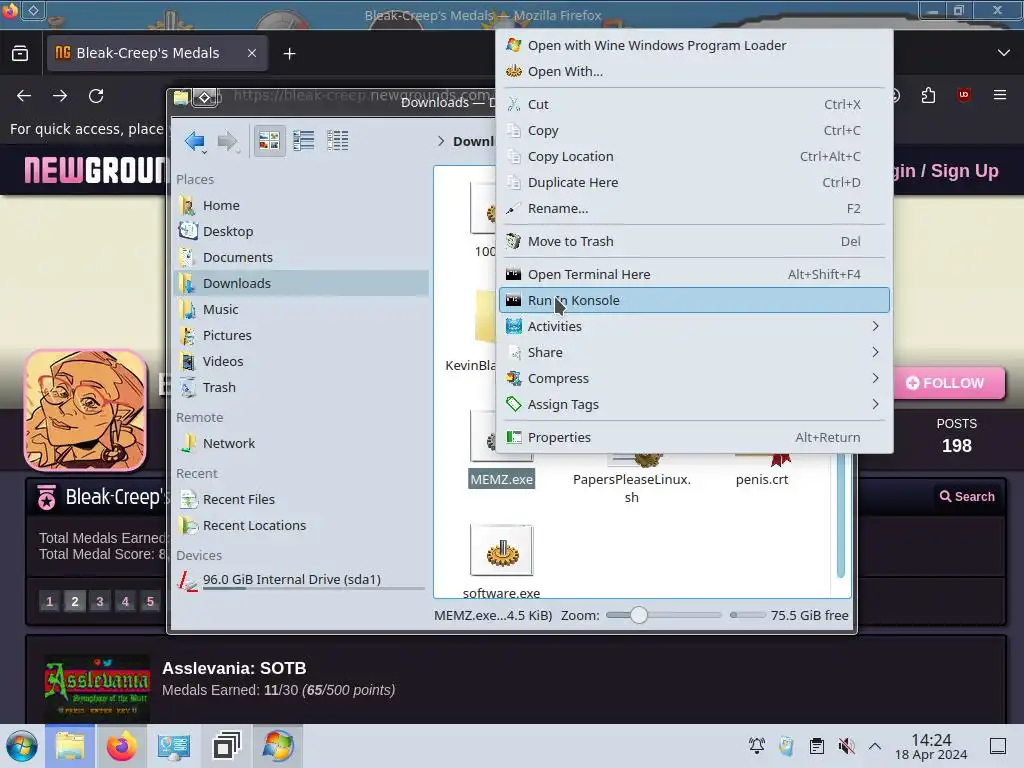Switch Dolphin to Details view mode

click(x=338, y=140)
